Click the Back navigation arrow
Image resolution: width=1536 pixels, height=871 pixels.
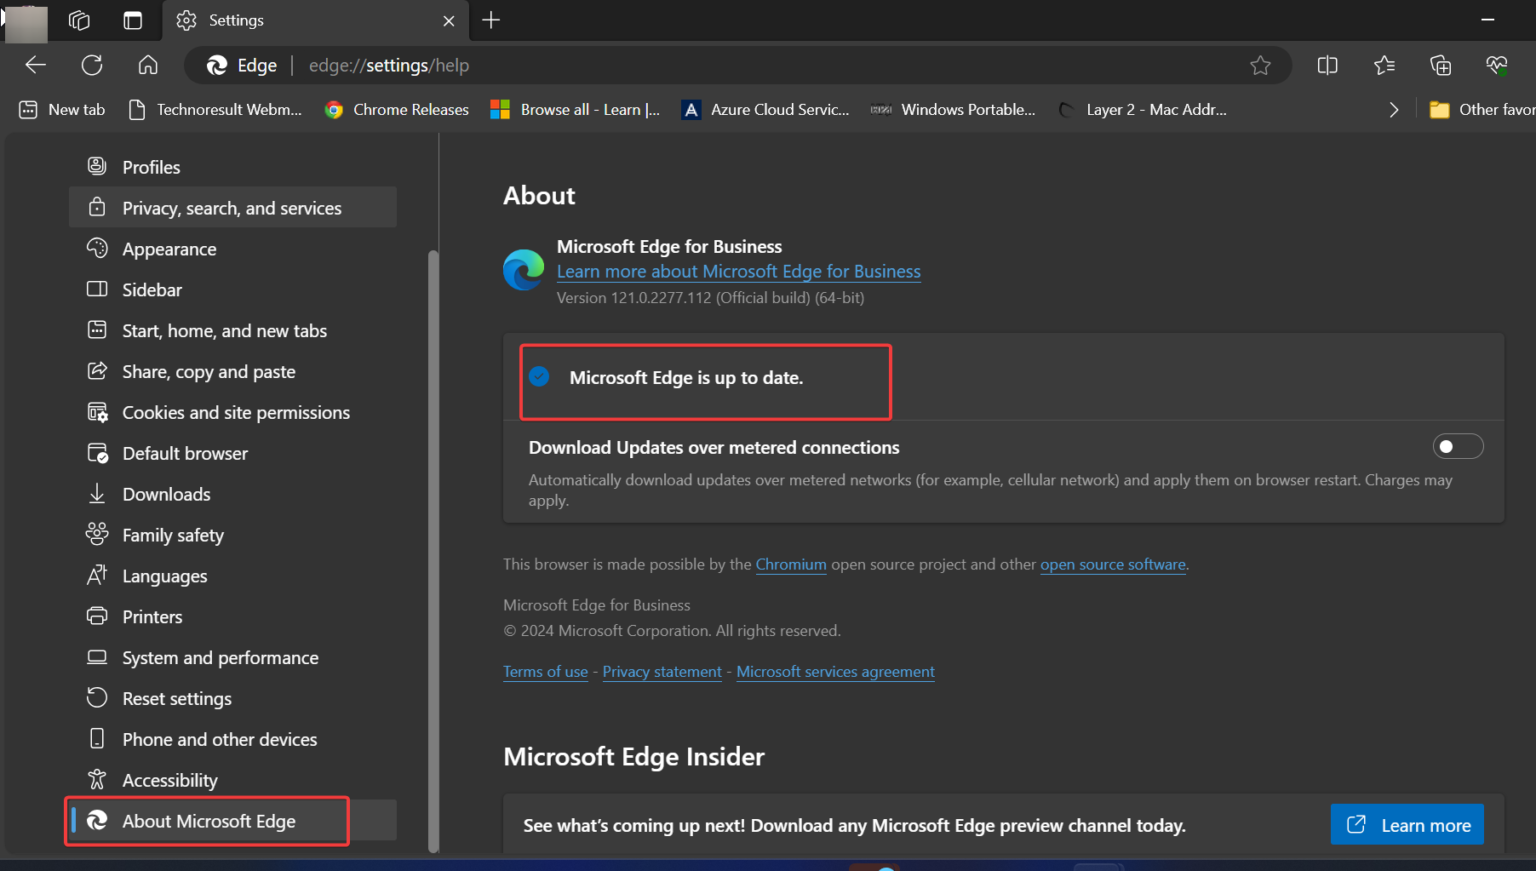(x=35, y=65)
